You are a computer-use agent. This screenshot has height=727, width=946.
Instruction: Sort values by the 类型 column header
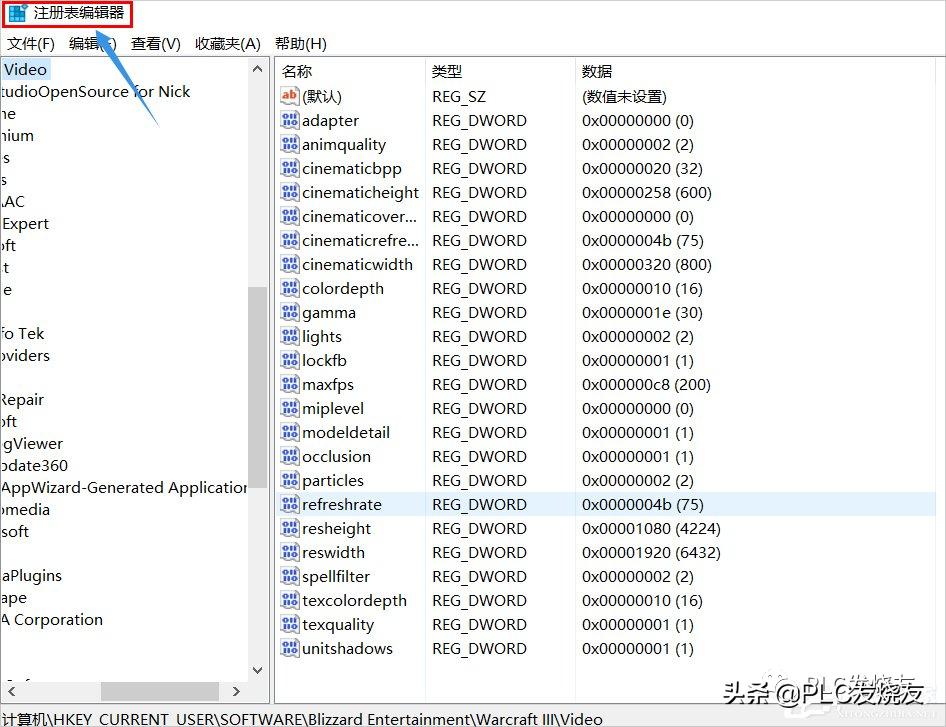[447, 71]
